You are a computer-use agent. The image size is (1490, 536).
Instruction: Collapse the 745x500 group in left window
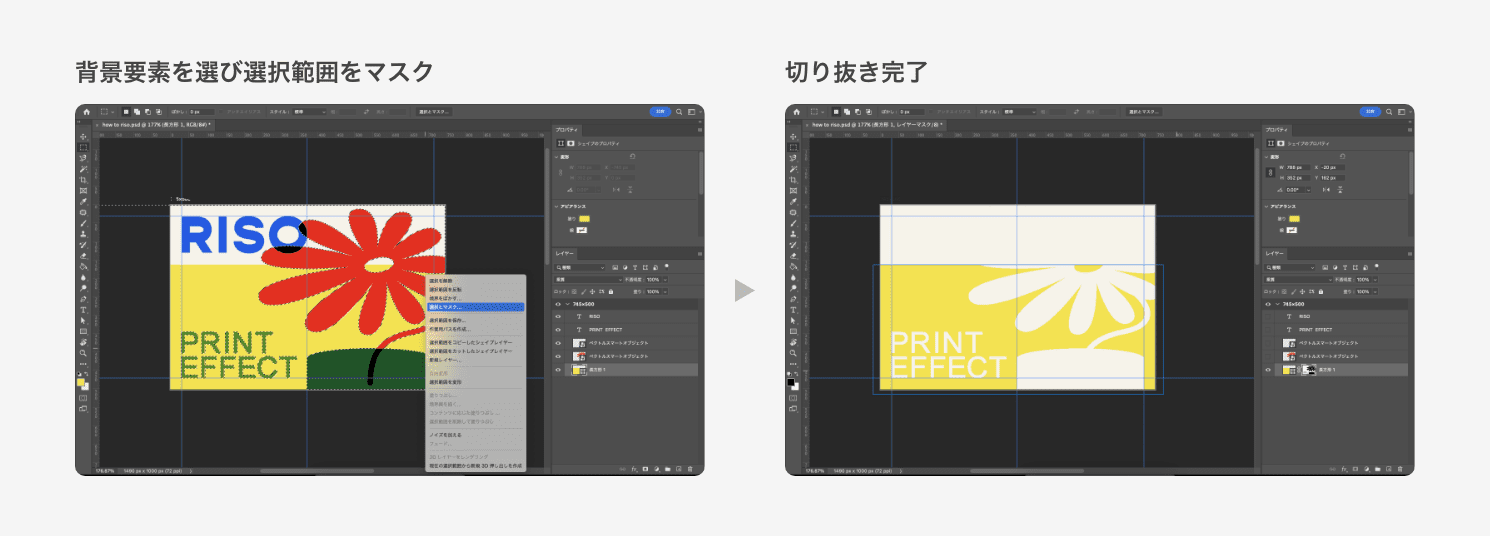(567, 304)
